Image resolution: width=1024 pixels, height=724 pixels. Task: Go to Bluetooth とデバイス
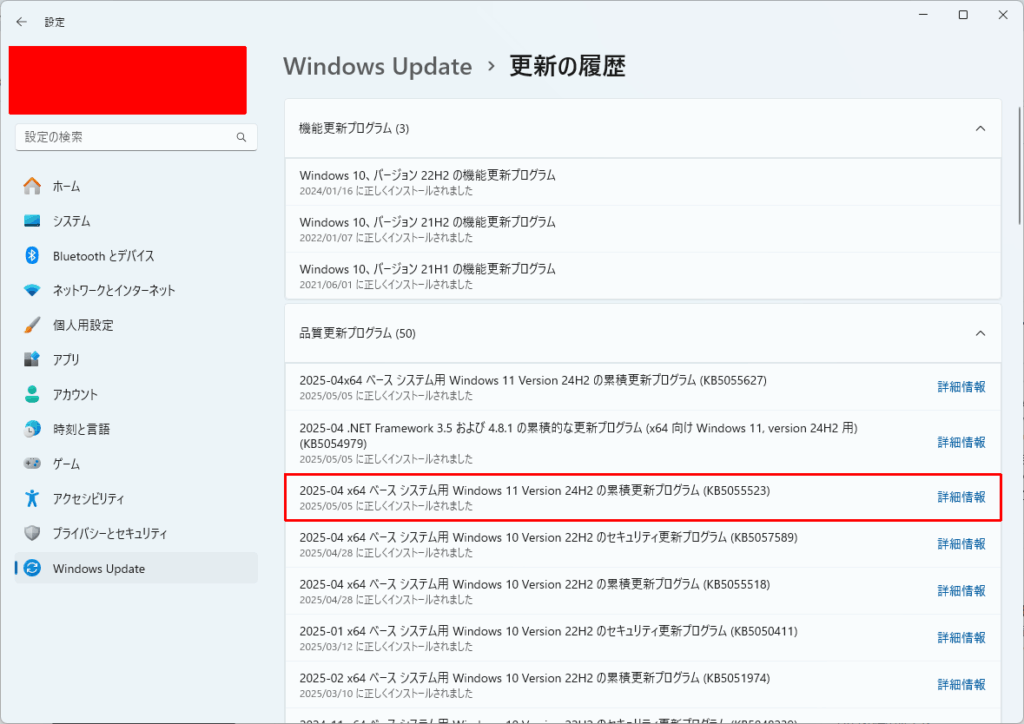point(136,255)
